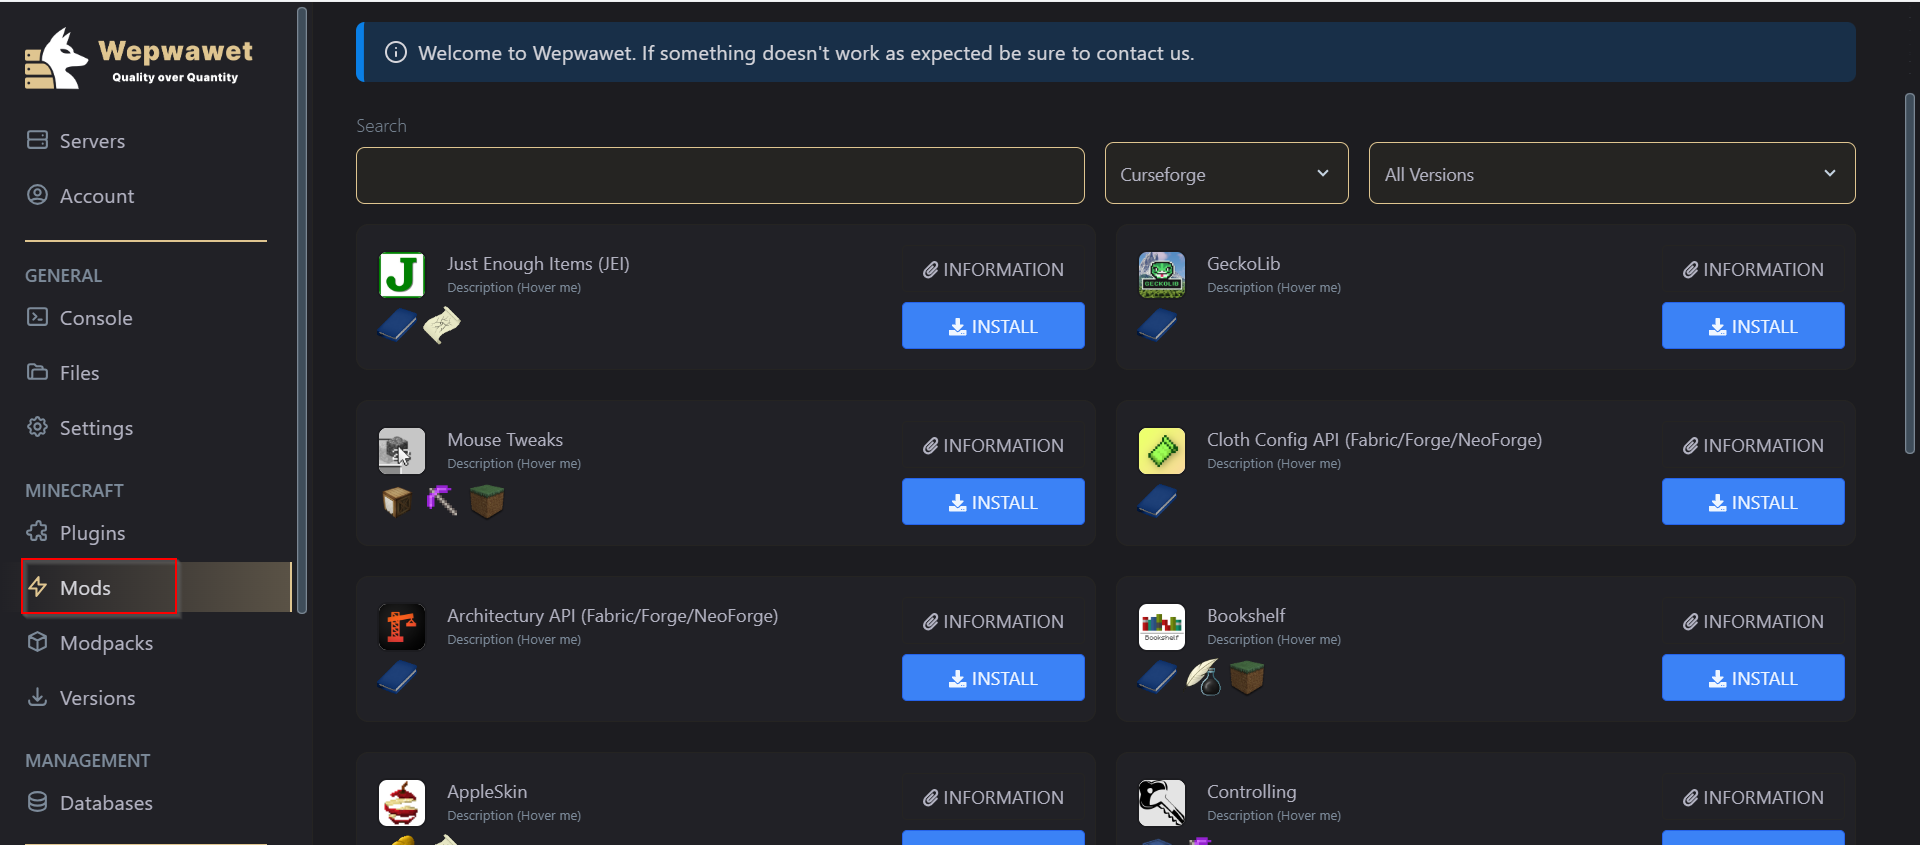The height and width of the screenshot is (845, 1920).
Task: Click the Versions download icon
Action: click(x=37, y=697)
